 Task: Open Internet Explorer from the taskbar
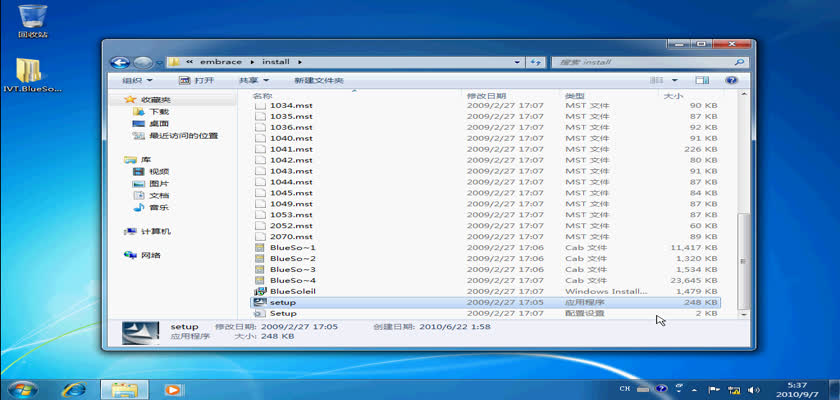point(73,389)
